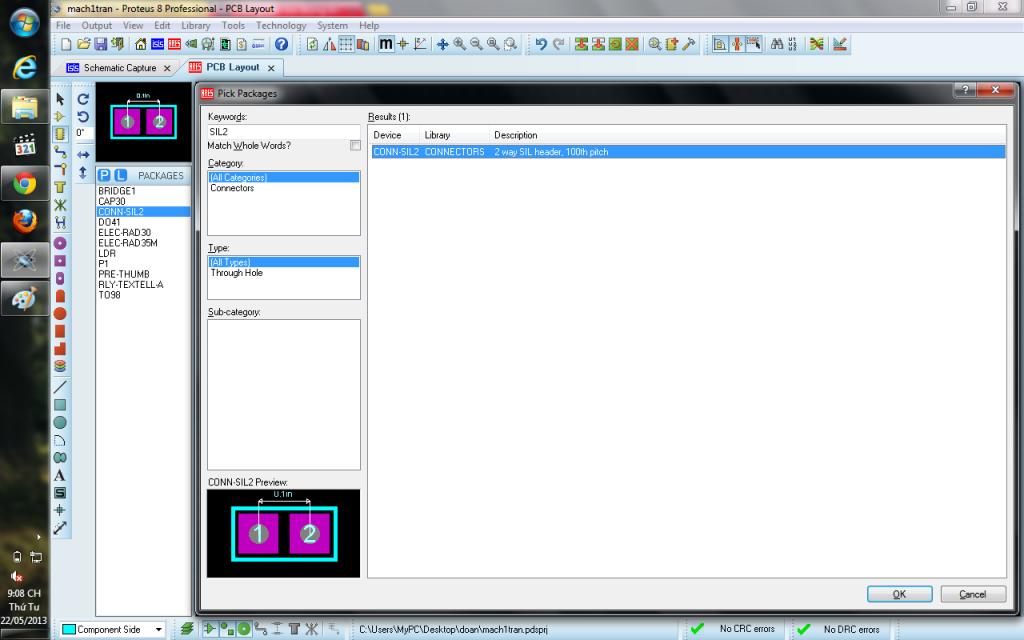Click the Undo arrow icon
The image size is (1024, 640).
(x=541, y=44)
